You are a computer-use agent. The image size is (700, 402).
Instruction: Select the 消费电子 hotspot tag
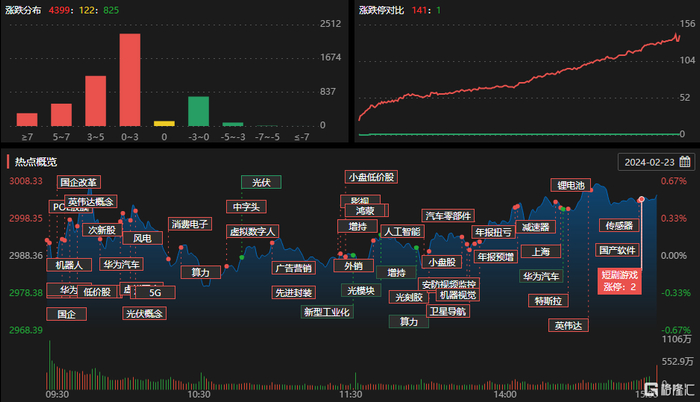(190, 224)
